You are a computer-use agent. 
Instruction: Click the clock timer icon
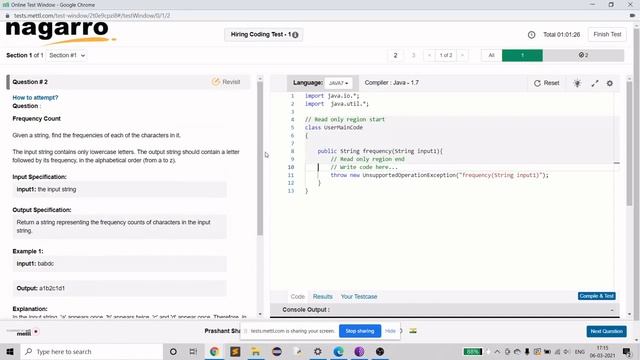click(x=531, y=35)
